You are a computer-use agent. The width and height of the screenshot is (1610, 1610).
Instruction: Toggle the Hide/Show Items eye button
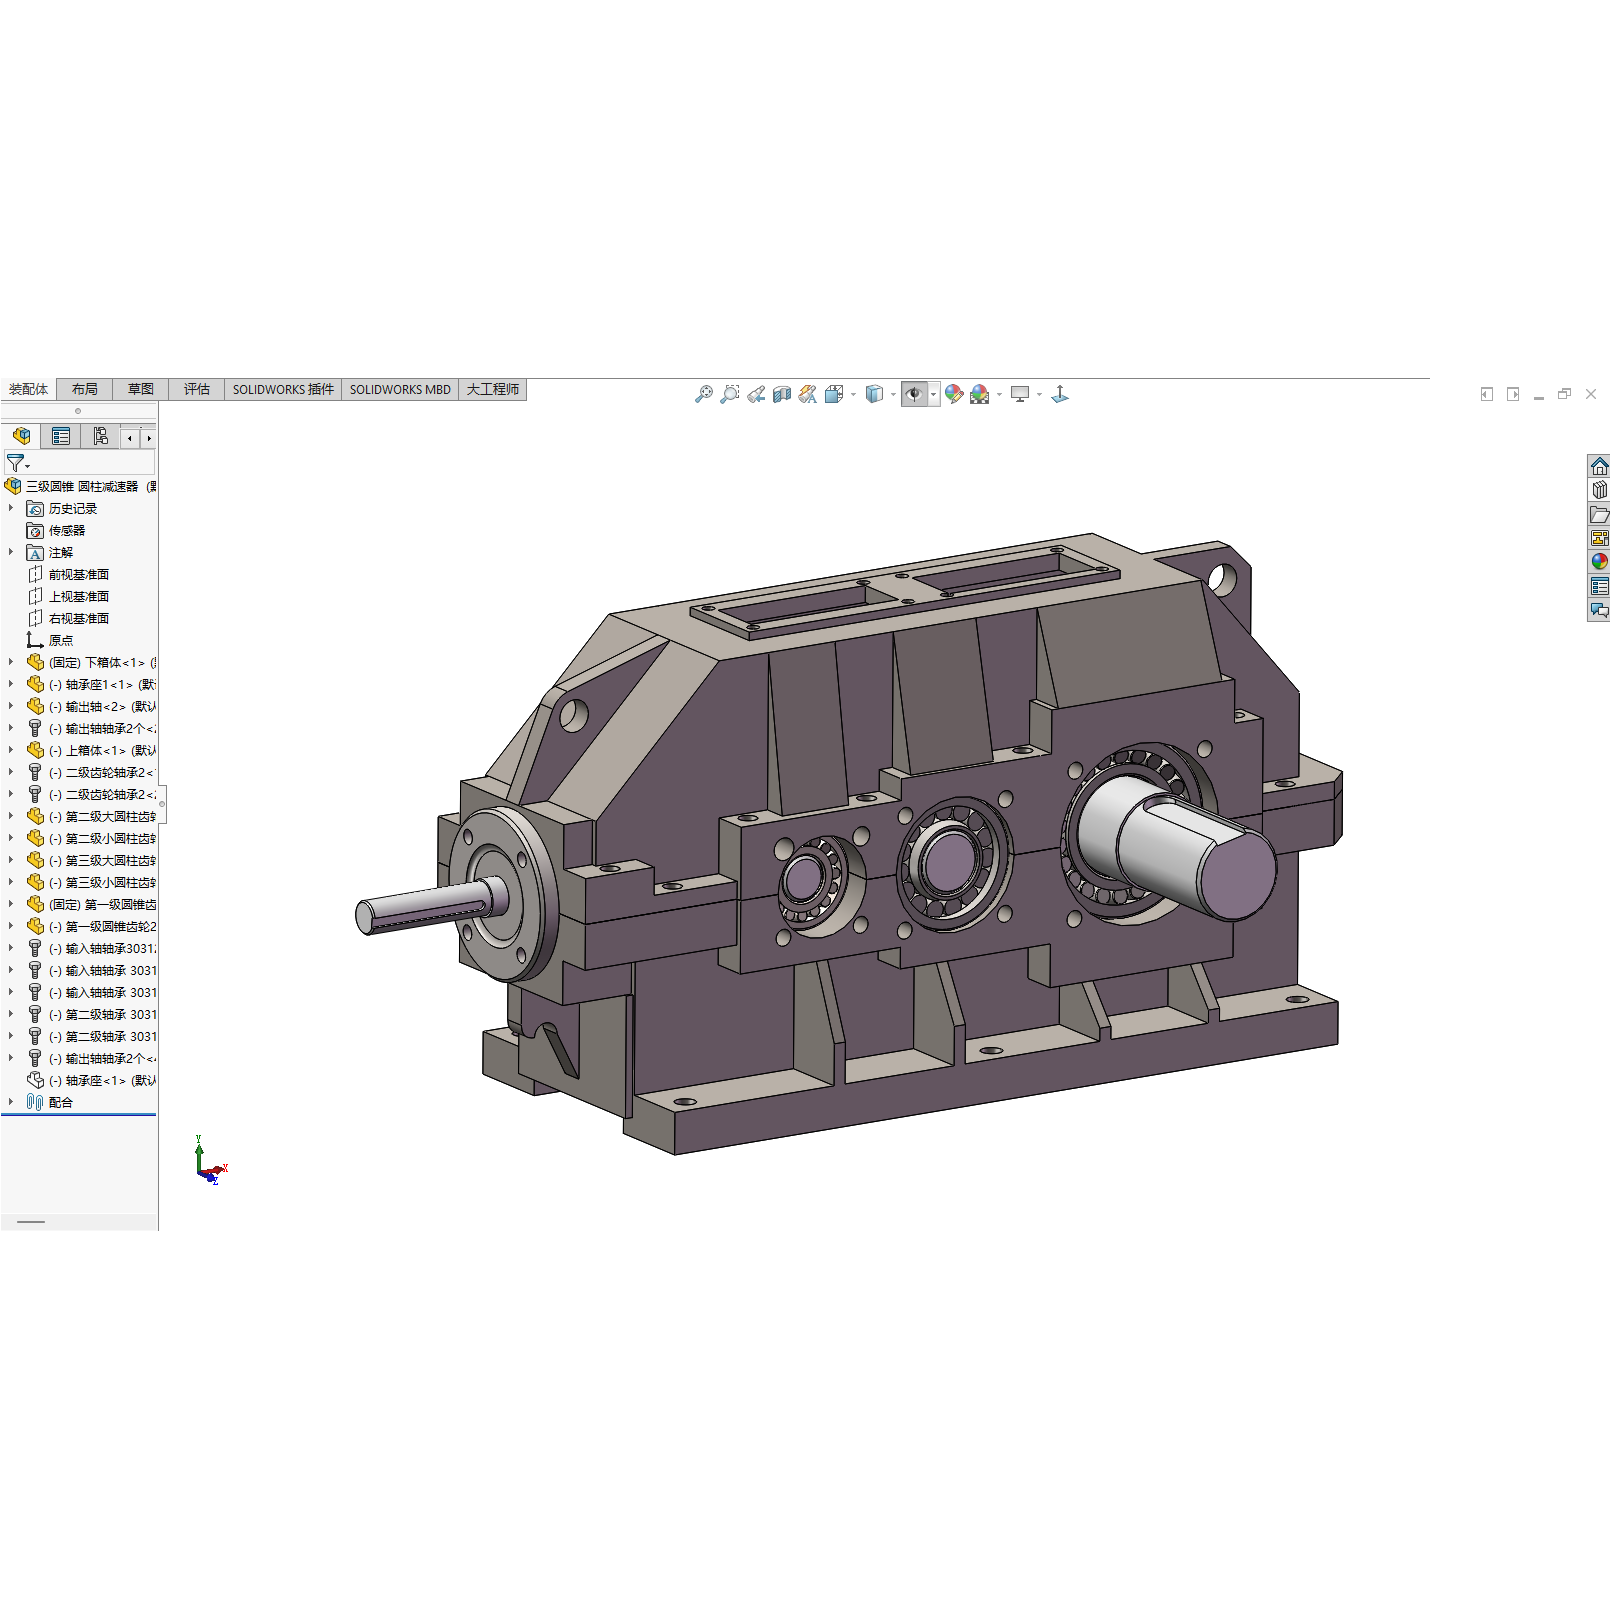tap(914, 394)
